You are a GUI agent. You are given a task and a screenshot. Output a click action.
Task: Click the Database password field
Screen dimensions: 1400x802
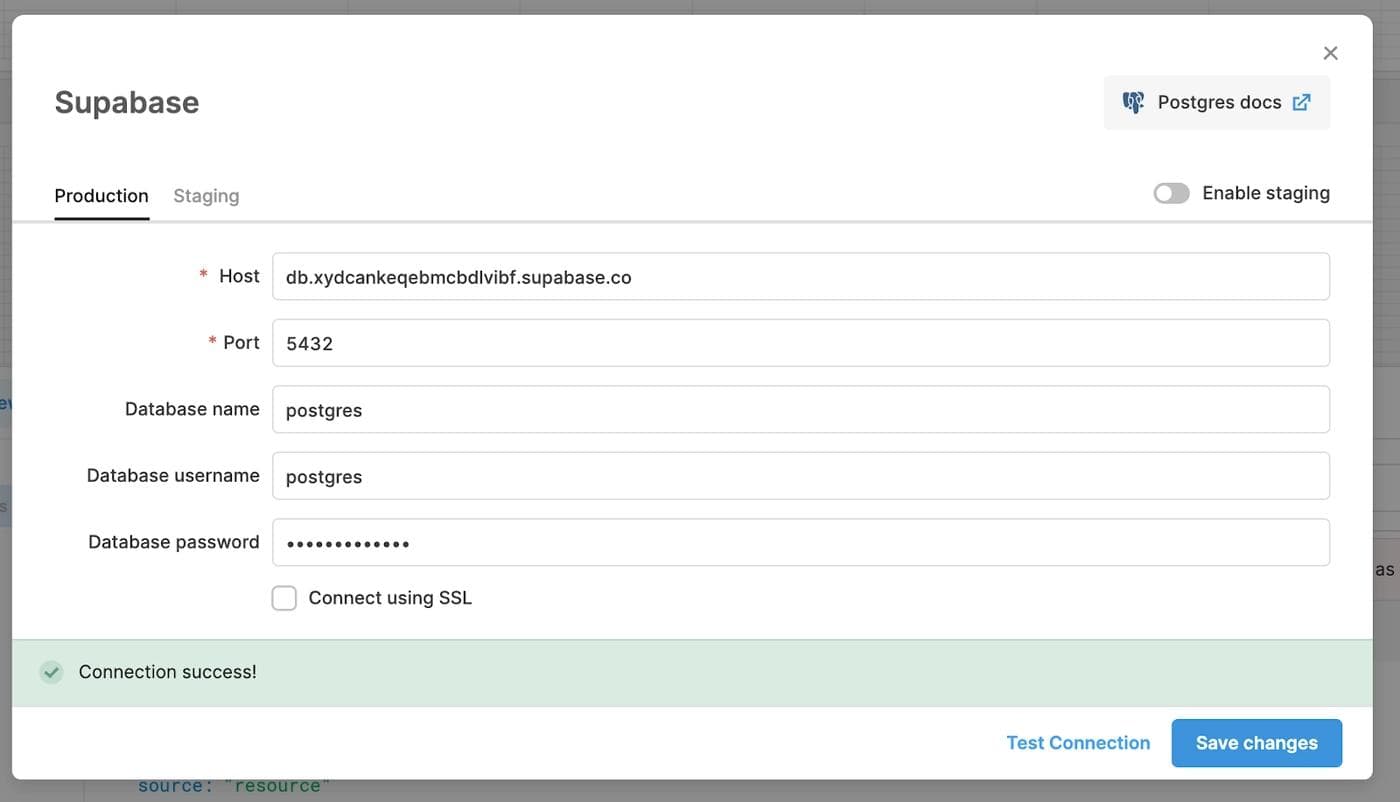point(800,543)
